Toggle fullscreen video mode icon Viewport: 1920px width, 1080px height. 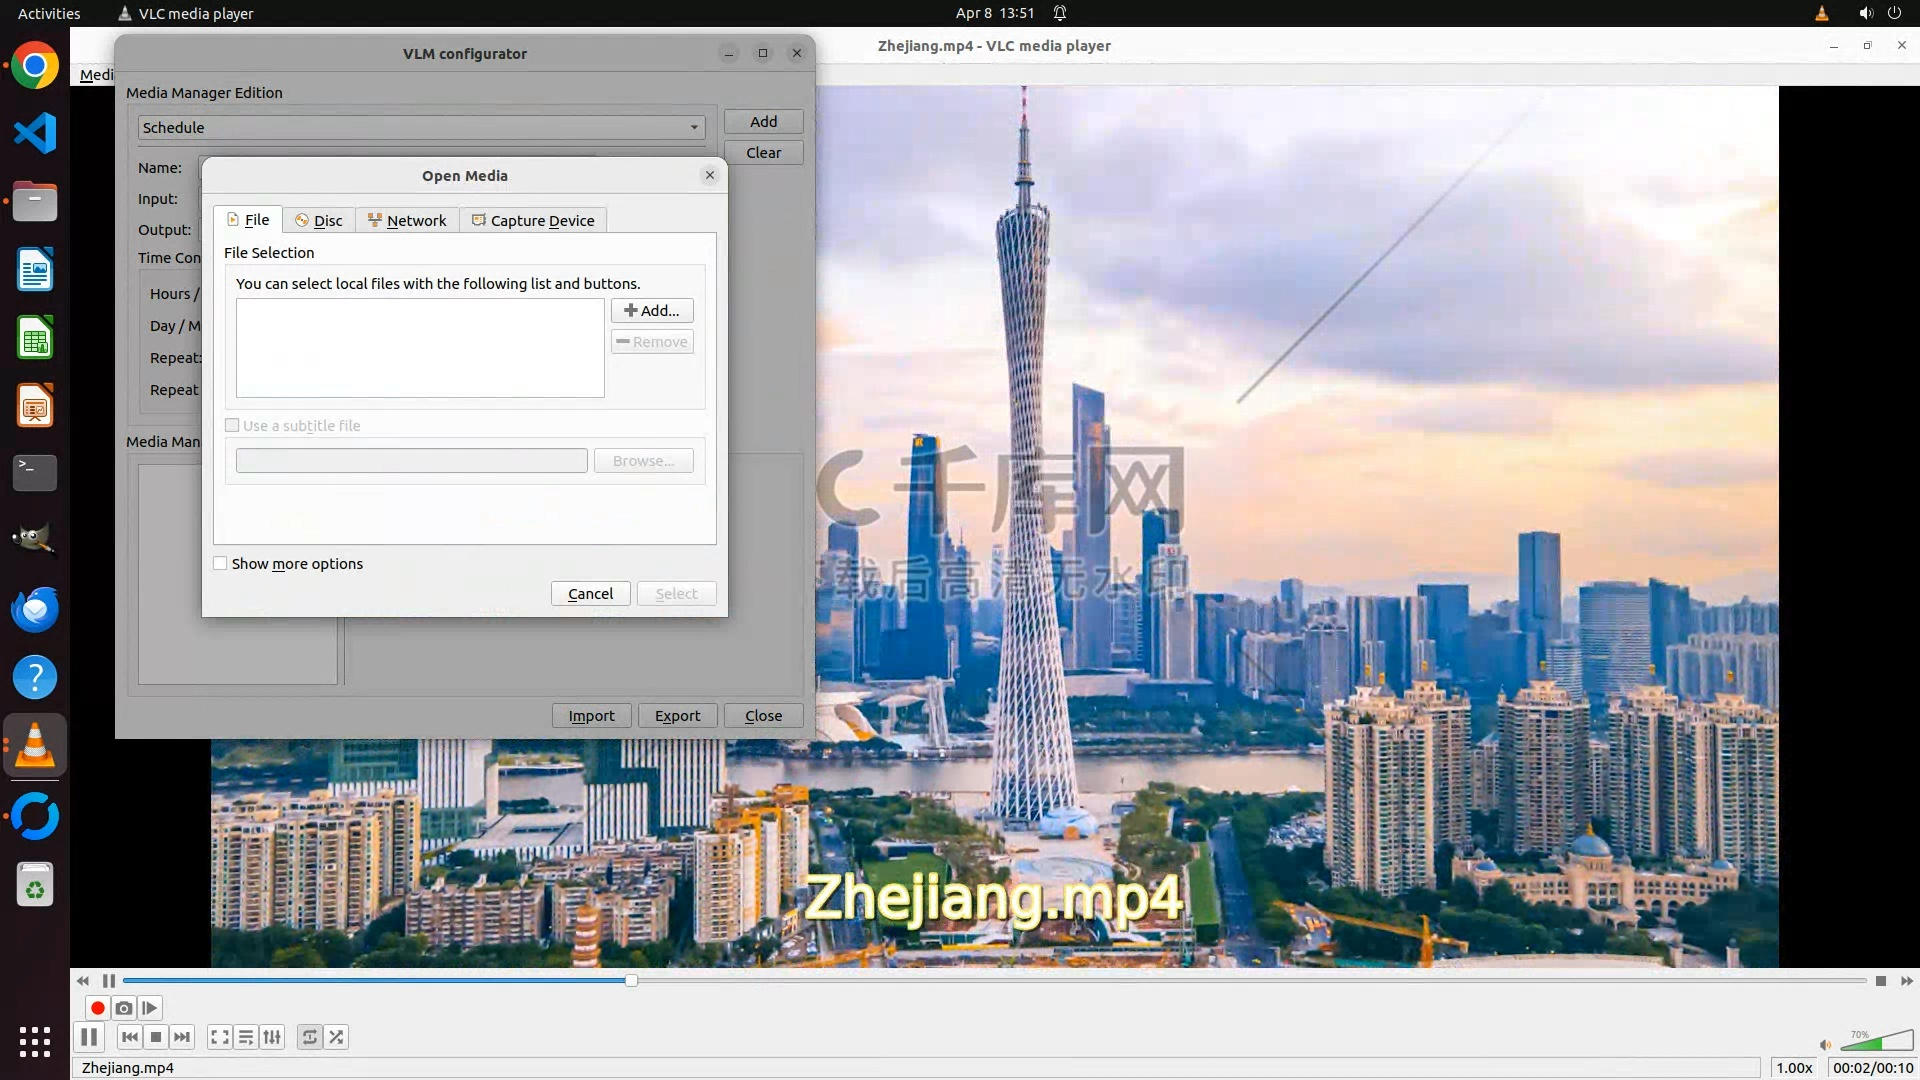tap(219, 1037)
